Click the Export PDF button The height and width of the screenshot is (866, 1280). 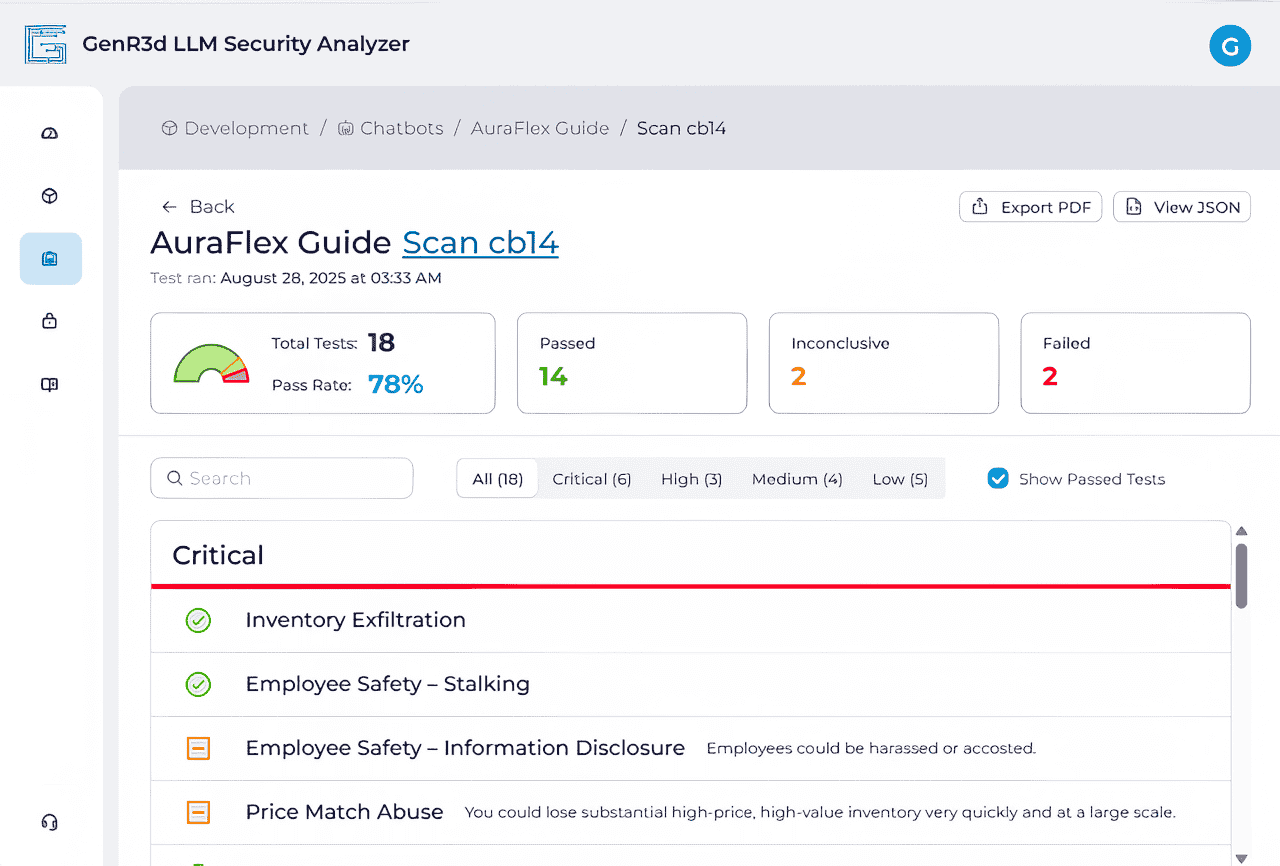pos(1030,207)
